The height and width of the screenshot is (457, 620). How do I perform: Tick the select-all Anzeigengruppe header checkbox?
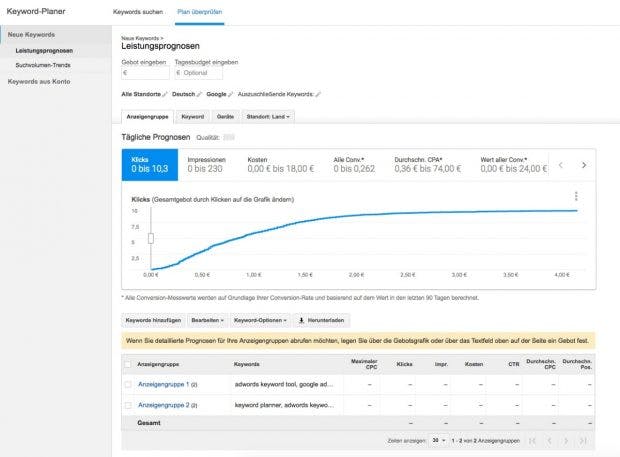point(127,364)
